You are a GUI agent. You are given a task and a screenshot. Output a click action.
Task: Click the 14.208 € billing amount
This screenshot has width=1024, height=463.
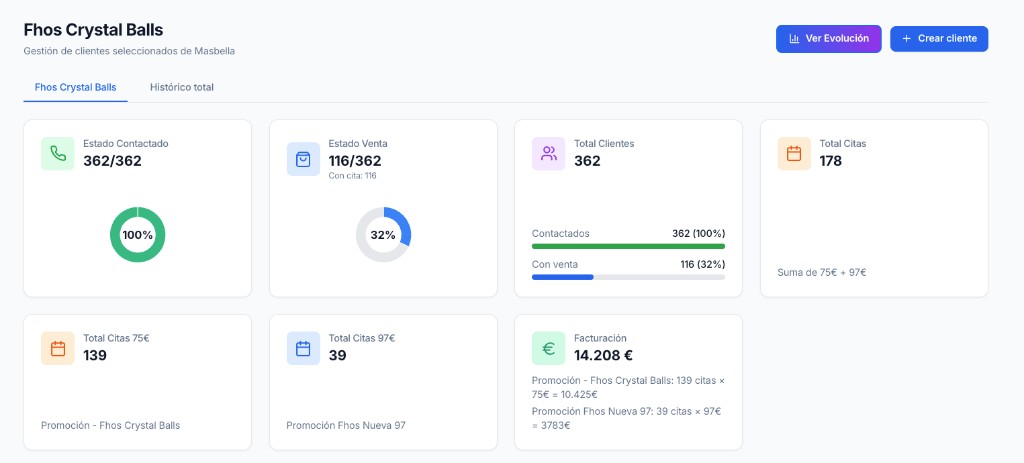601,355
